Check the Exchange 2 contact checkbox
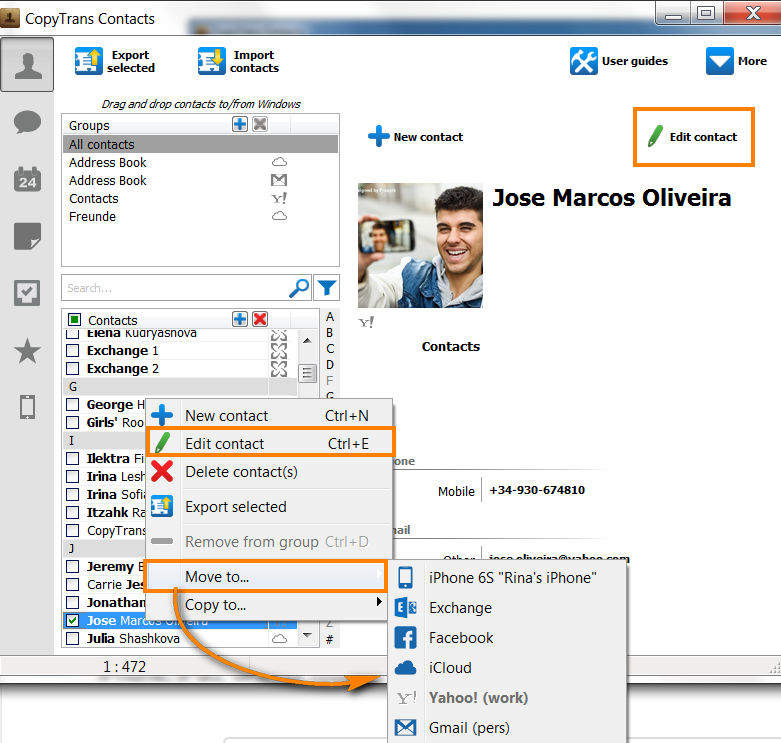 (x=73, y=369)
